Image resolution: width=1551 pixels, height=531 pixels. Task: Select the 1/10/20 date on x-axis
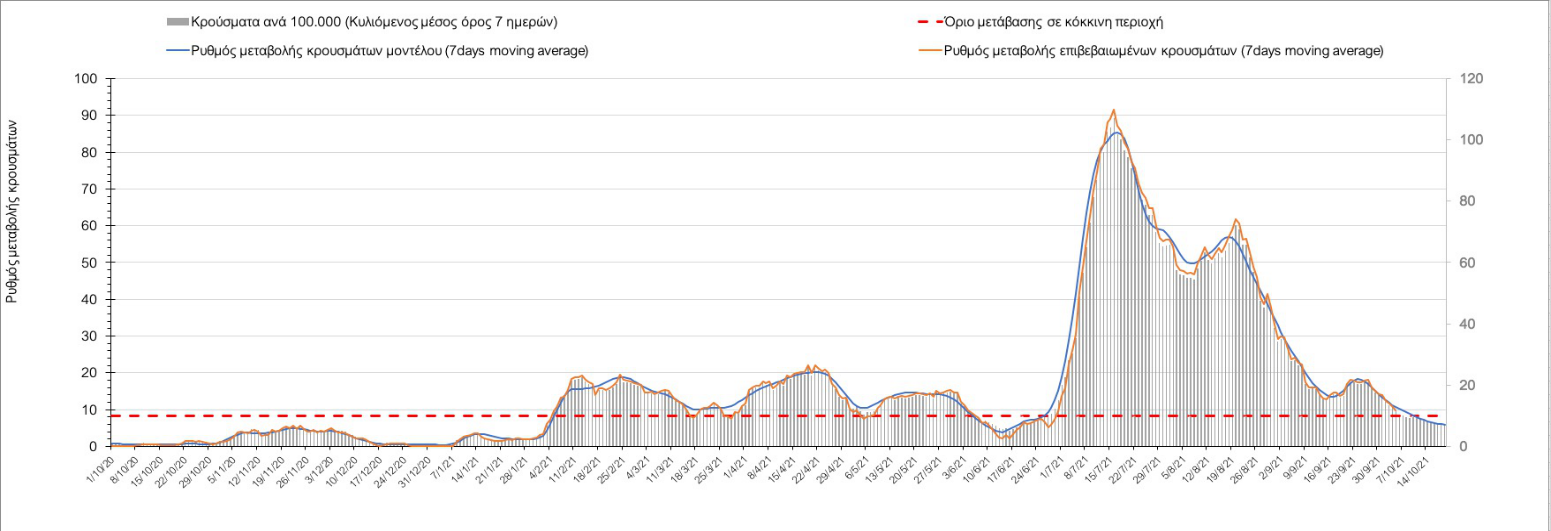(99, 470)
